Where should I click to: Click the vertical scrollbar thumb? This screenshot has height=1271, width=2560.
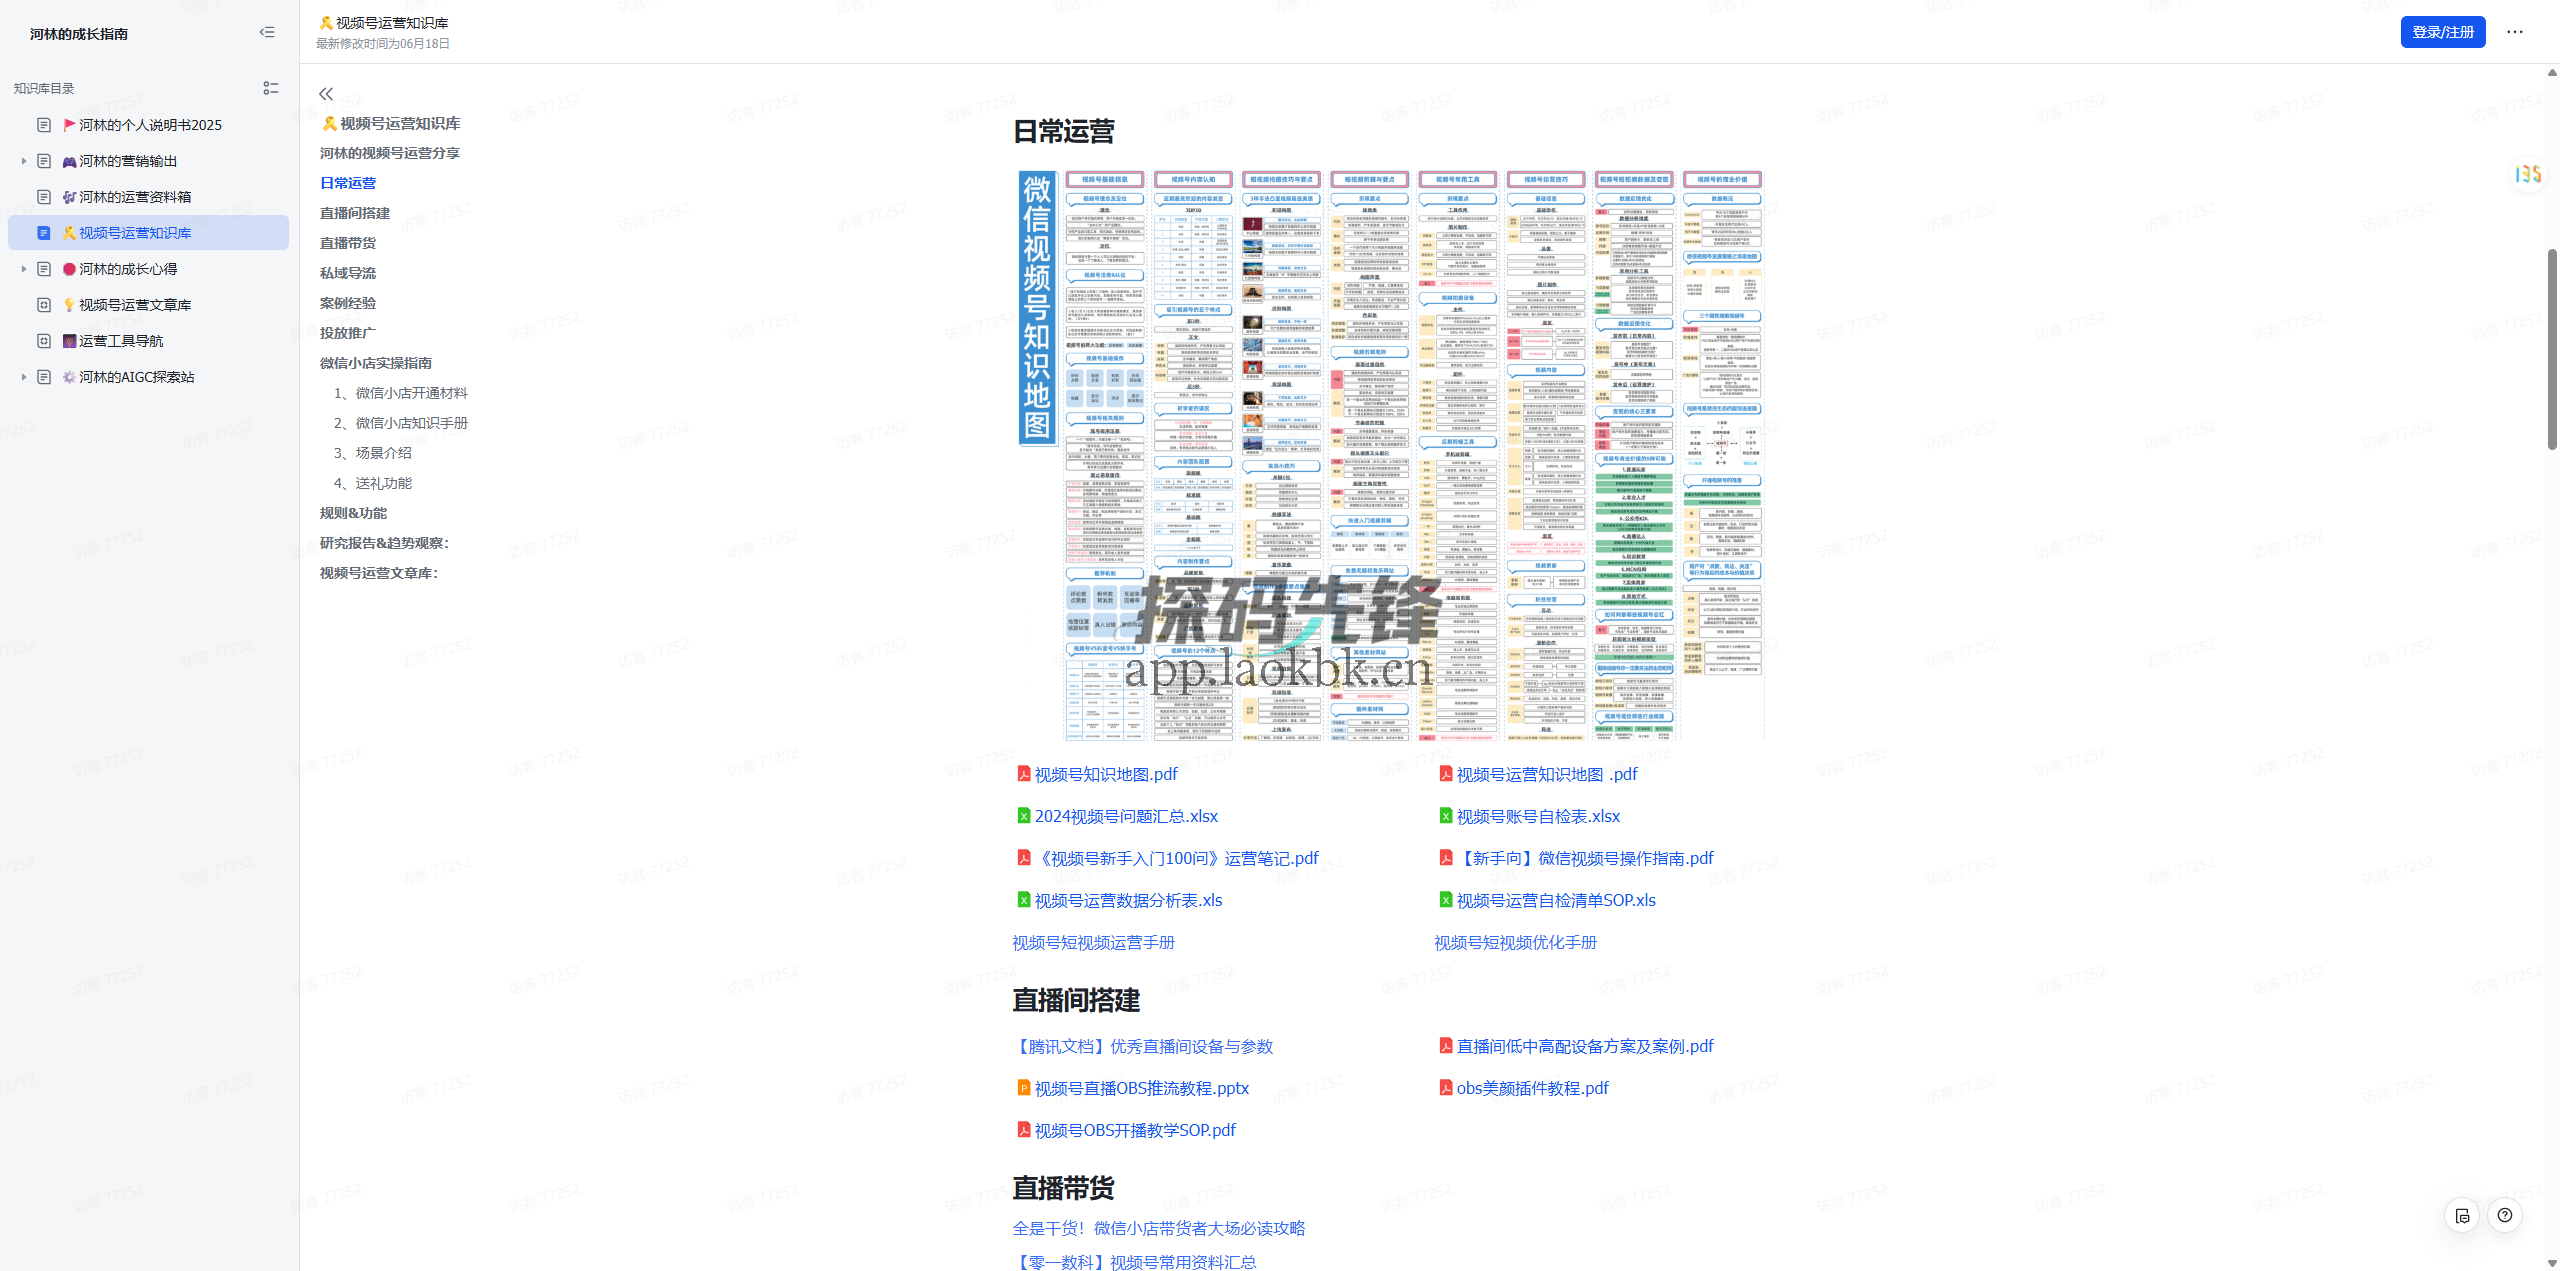click(2552, 349)
